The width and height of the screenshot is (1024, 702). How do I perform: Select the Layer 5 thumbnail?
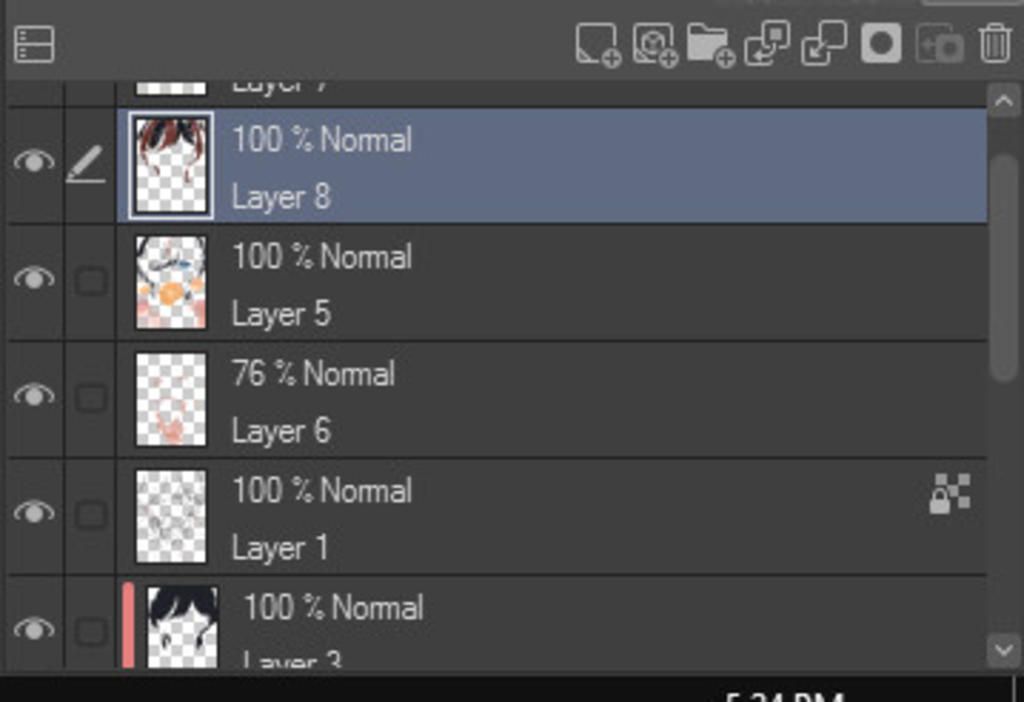[171, 282]
